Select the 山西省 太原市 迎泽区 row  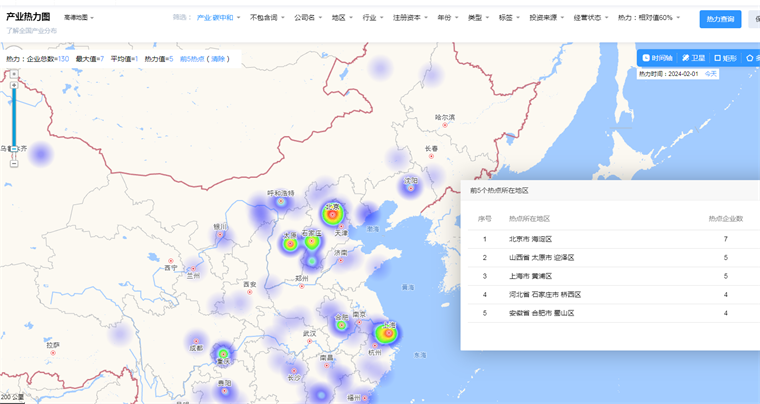click(614, 258)
